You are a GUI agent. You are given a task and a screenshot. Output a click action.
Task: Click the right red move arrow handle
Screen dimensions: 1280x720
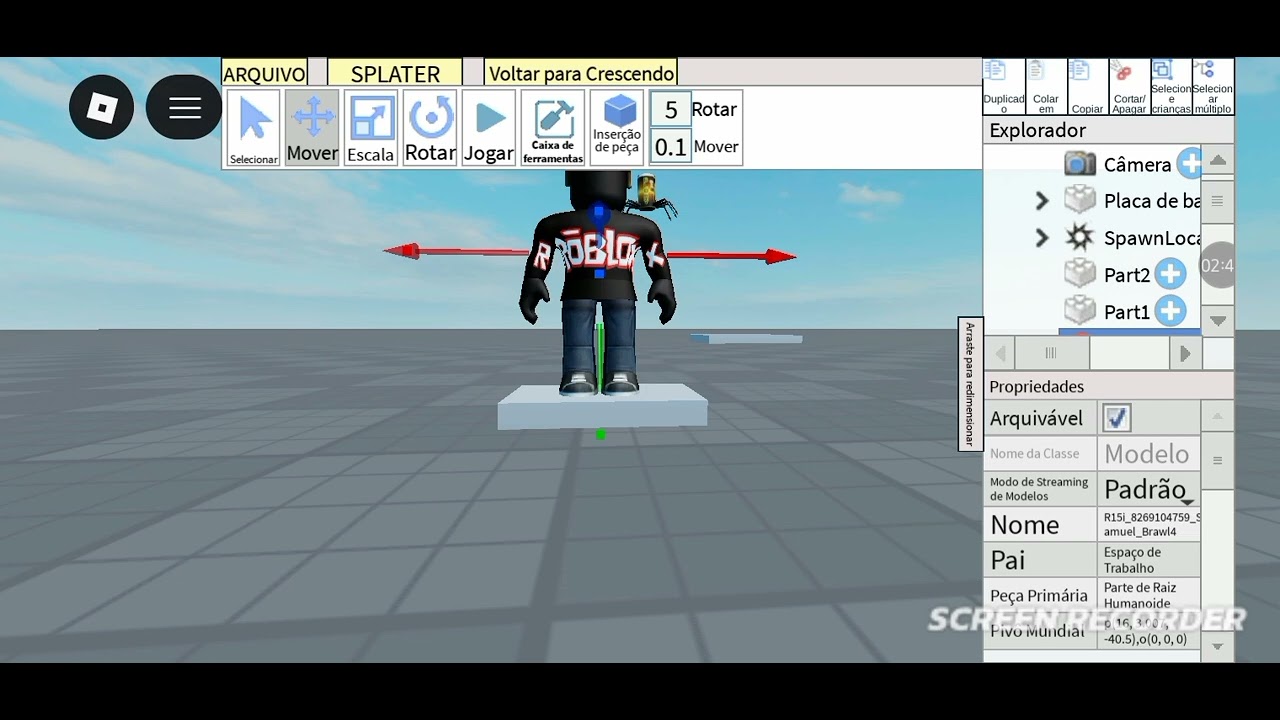click(x=780, y=257)
